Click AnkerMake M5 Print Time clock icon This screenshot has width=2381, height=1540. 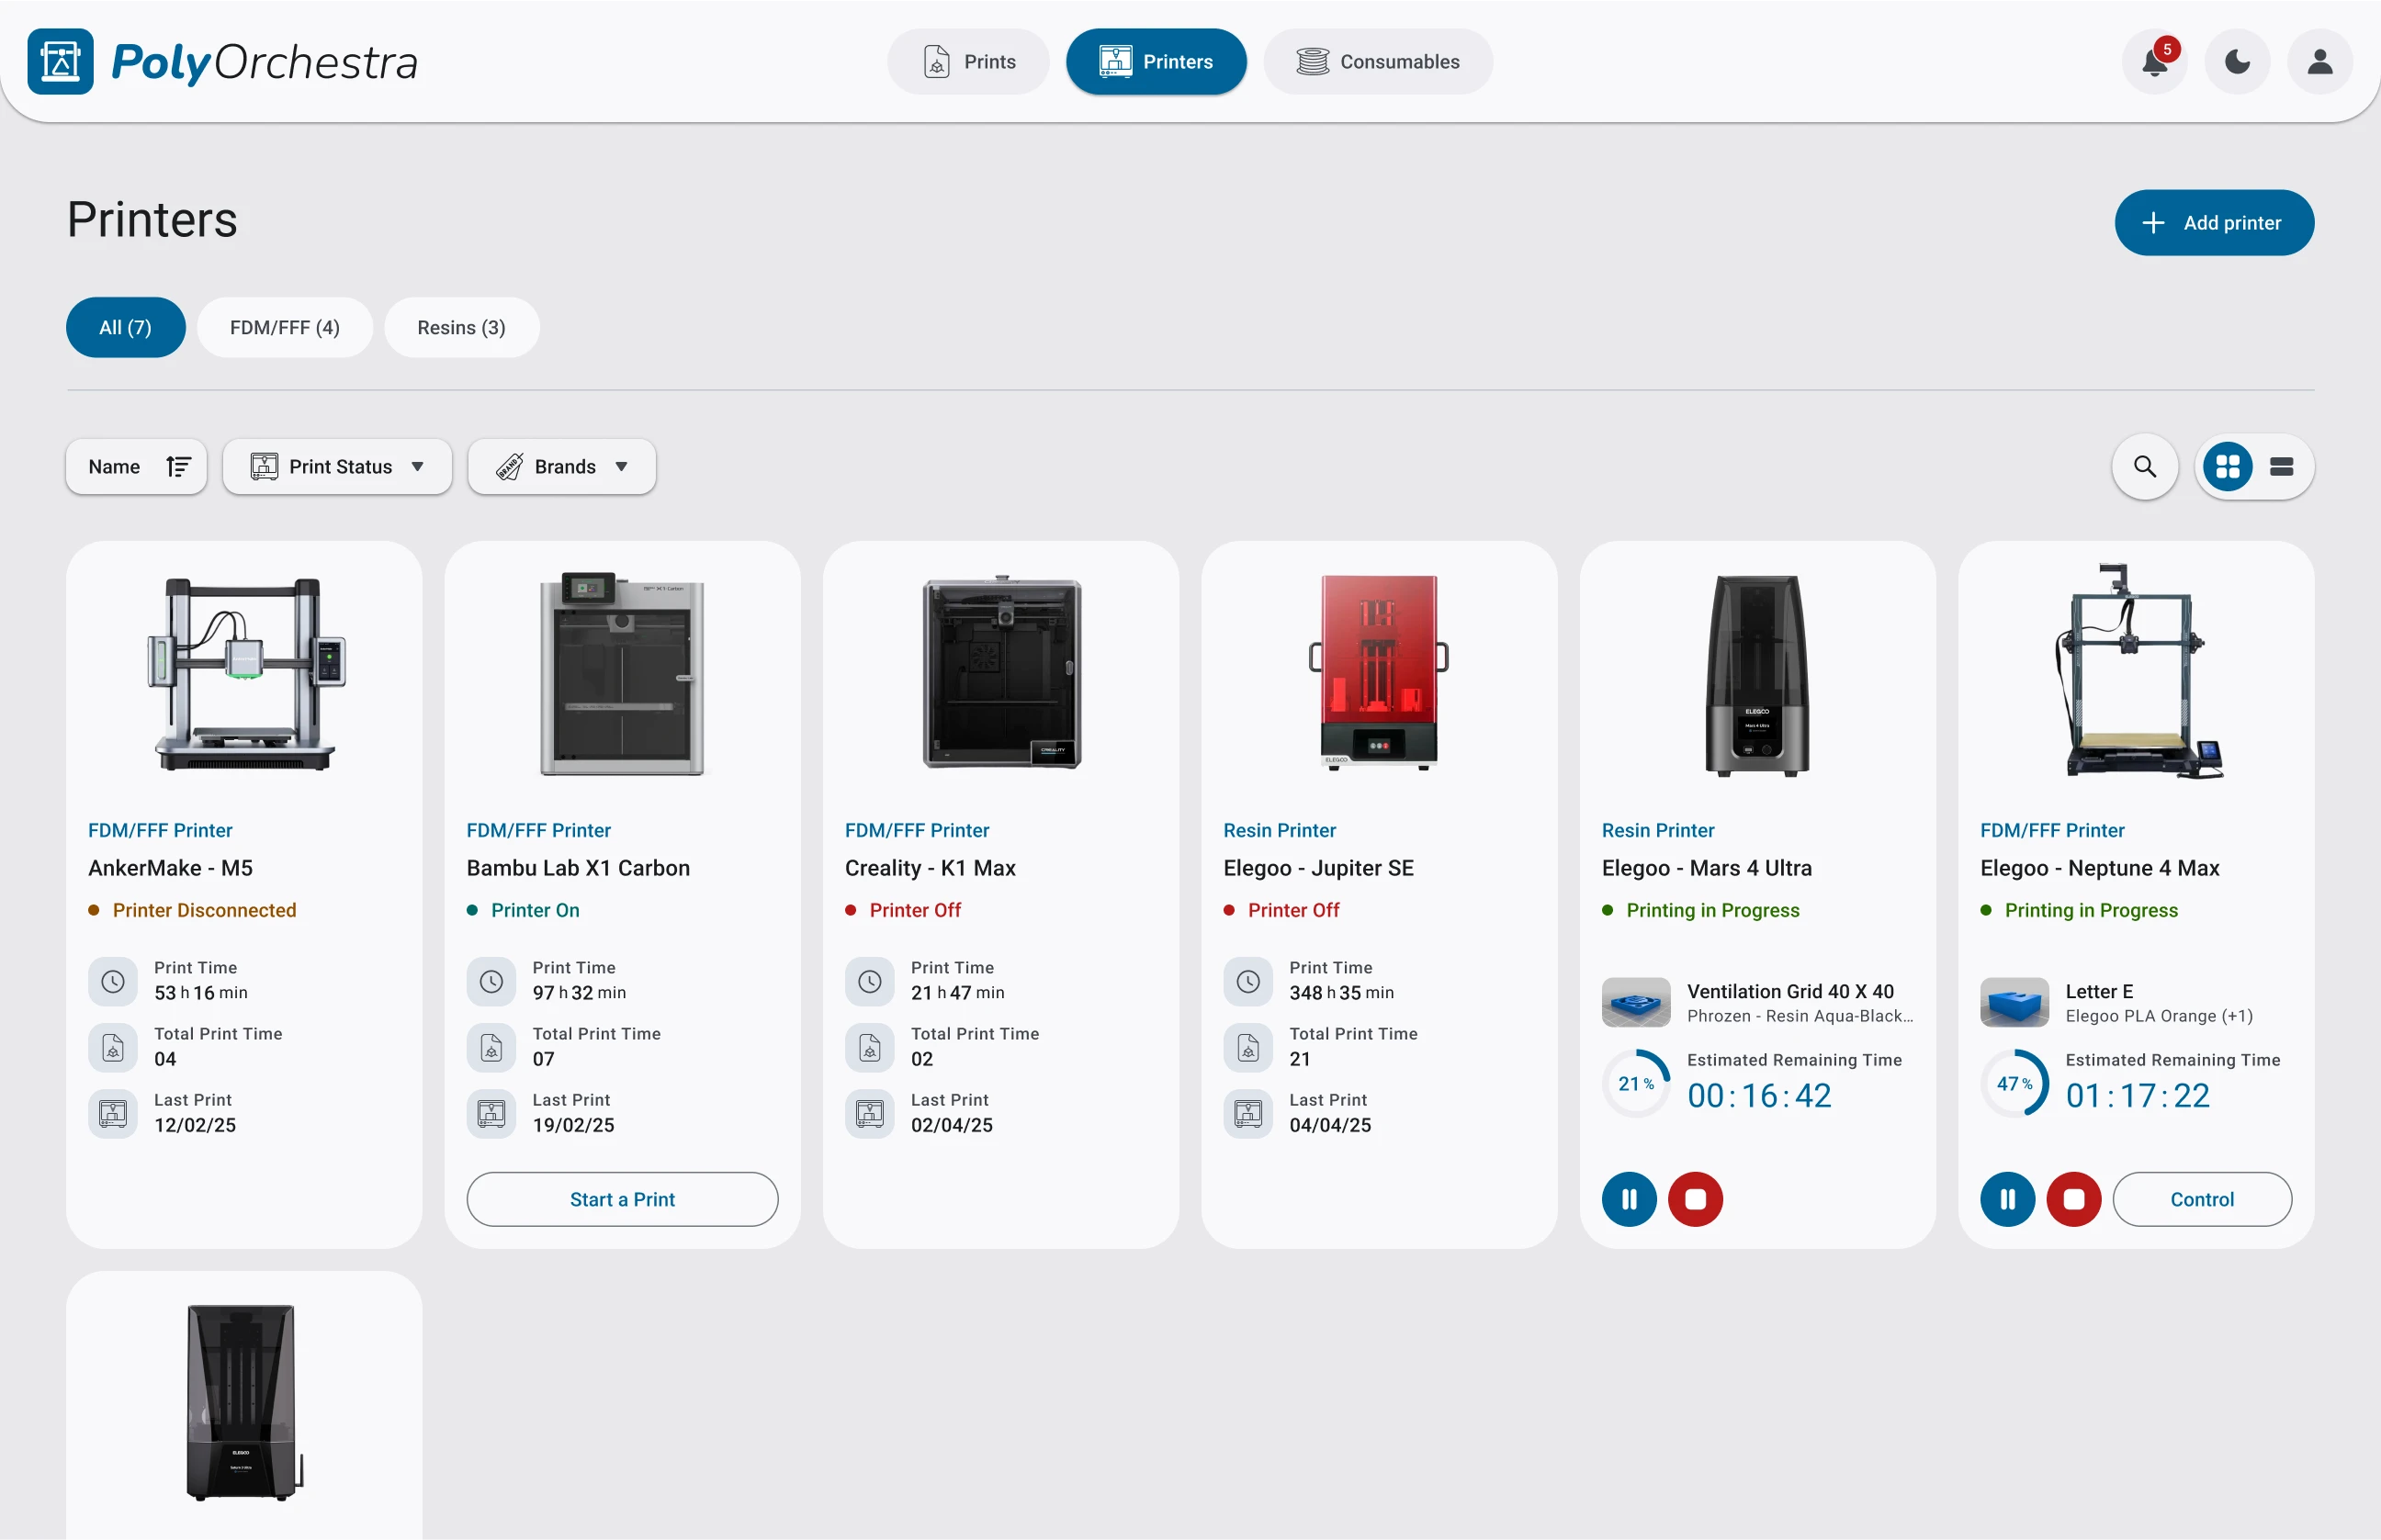pyautogui.click(x=113, y=982)
